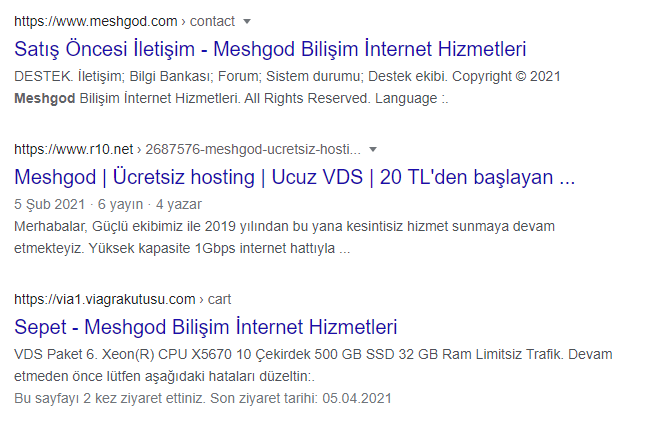This screenshot has width=670, height=424.
Task: Open the Satış Öncesi İletişim result title
Action: (x=270, y=48)
